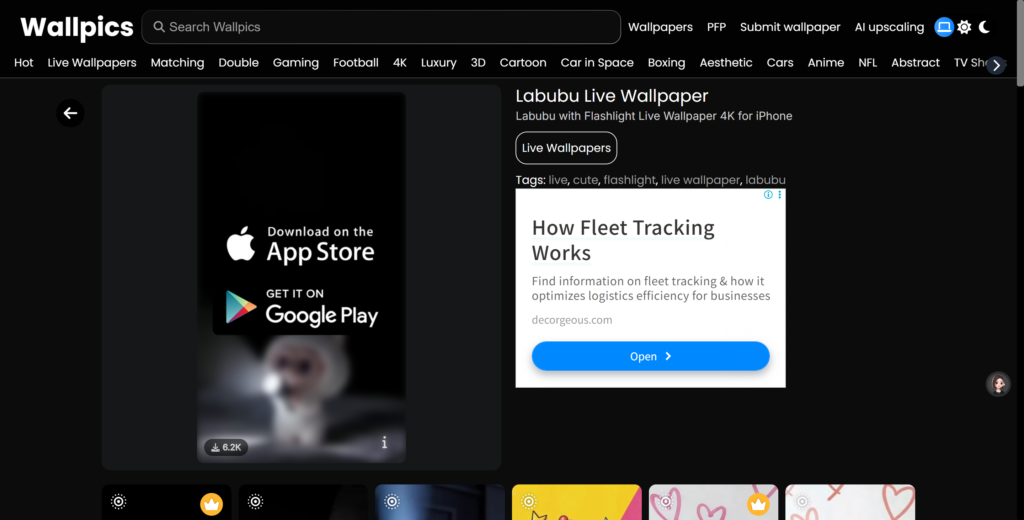Open wallpaper info 'i' icon

[384, 442]
